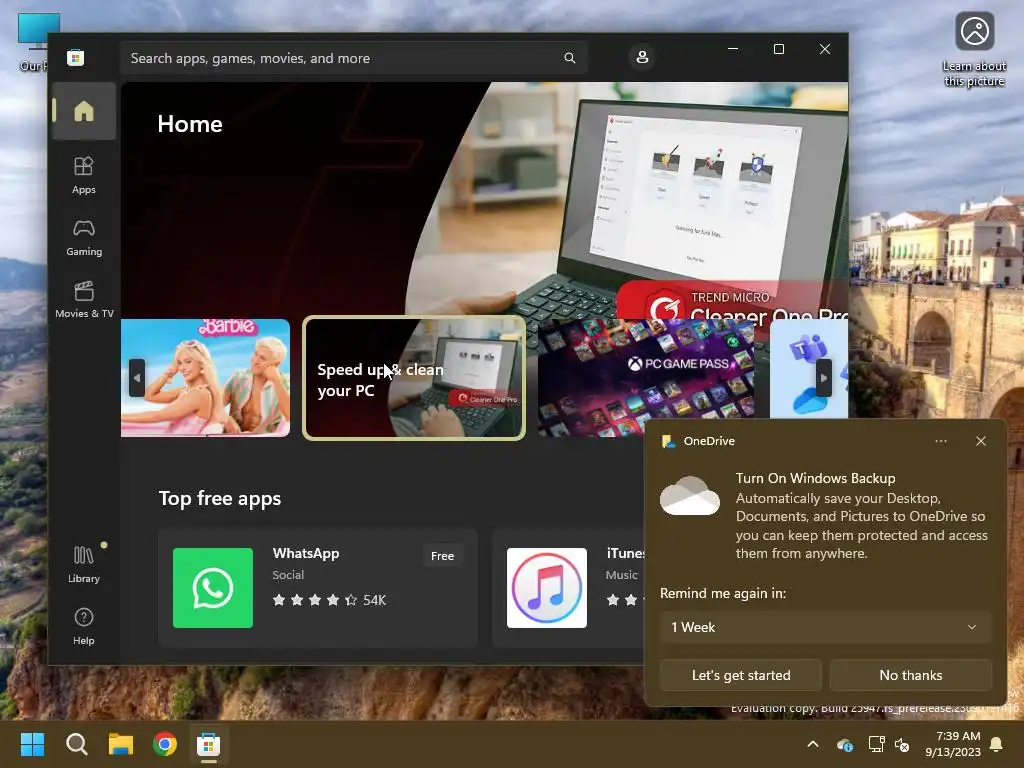
Task: Dismiss the OneDrive notification
Action: click(x=980, y=441)
